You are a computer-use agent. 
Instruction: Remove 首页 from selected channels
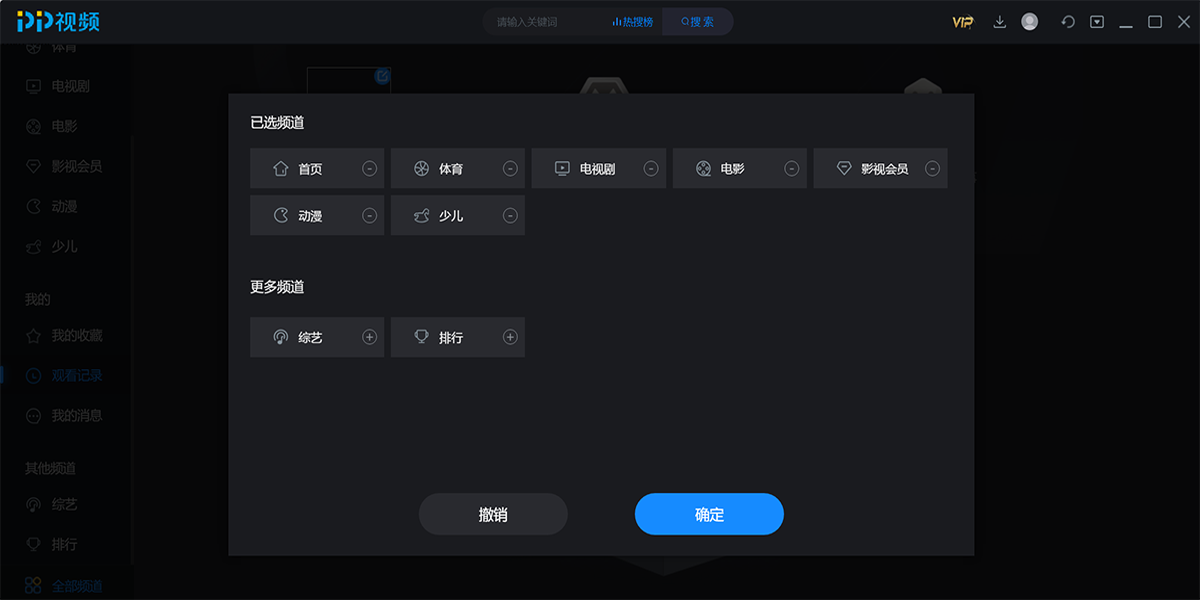tap(369, 169)
